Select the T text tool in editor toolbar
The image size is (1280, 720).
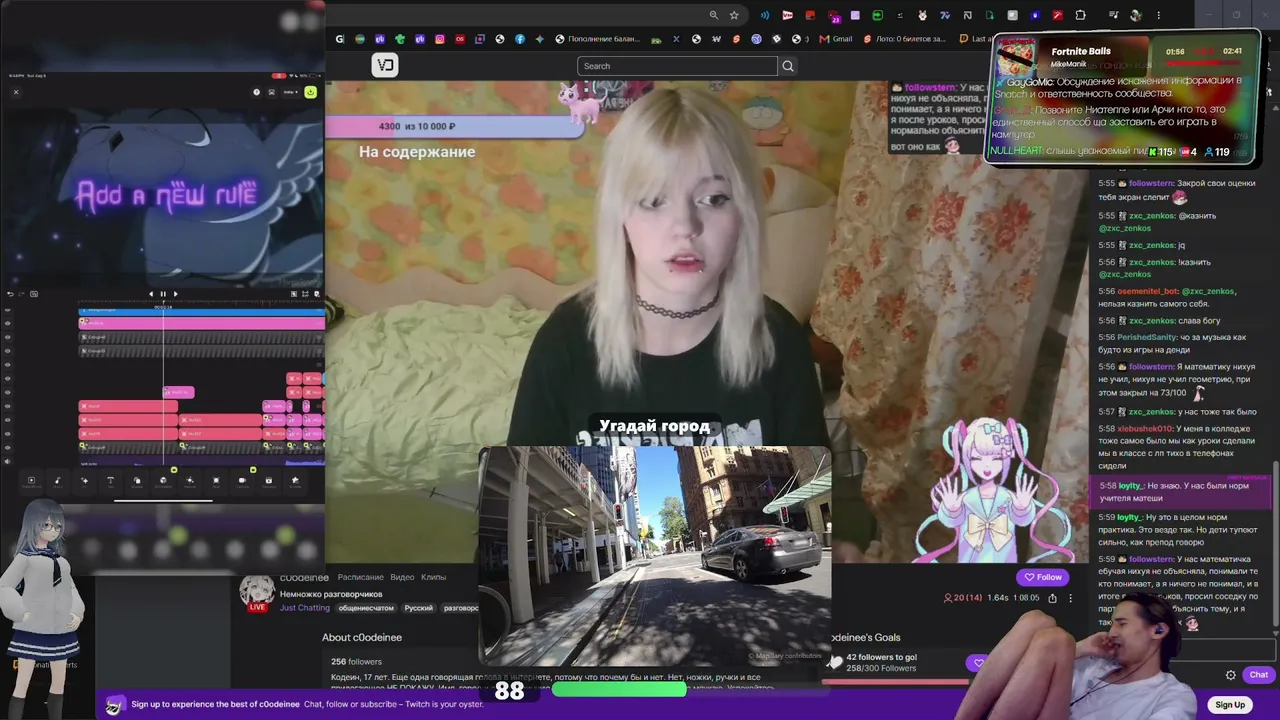[110, 481]
